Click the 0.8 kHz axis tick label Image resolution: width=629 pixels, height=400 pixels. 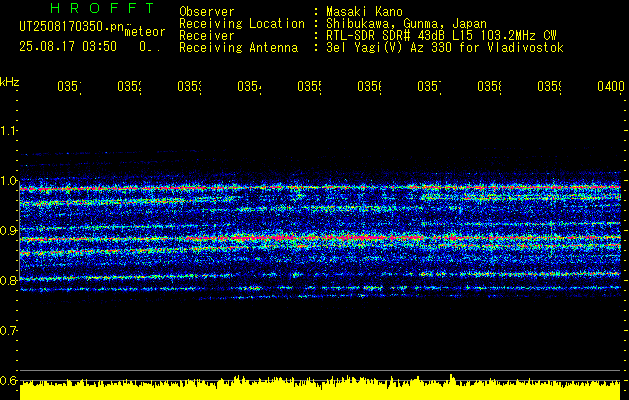click(8, 280)
